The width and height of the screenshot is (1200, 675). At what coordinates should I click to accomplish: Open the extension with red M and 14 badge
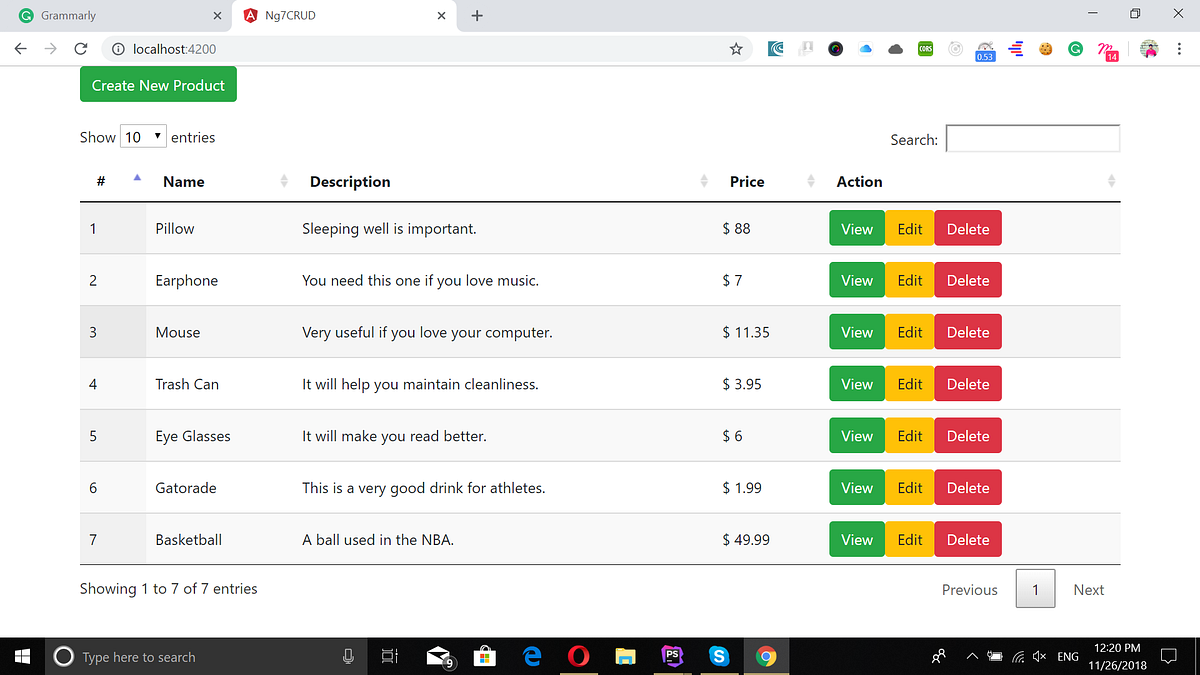pyautogui.click(x=1108, y=49)
